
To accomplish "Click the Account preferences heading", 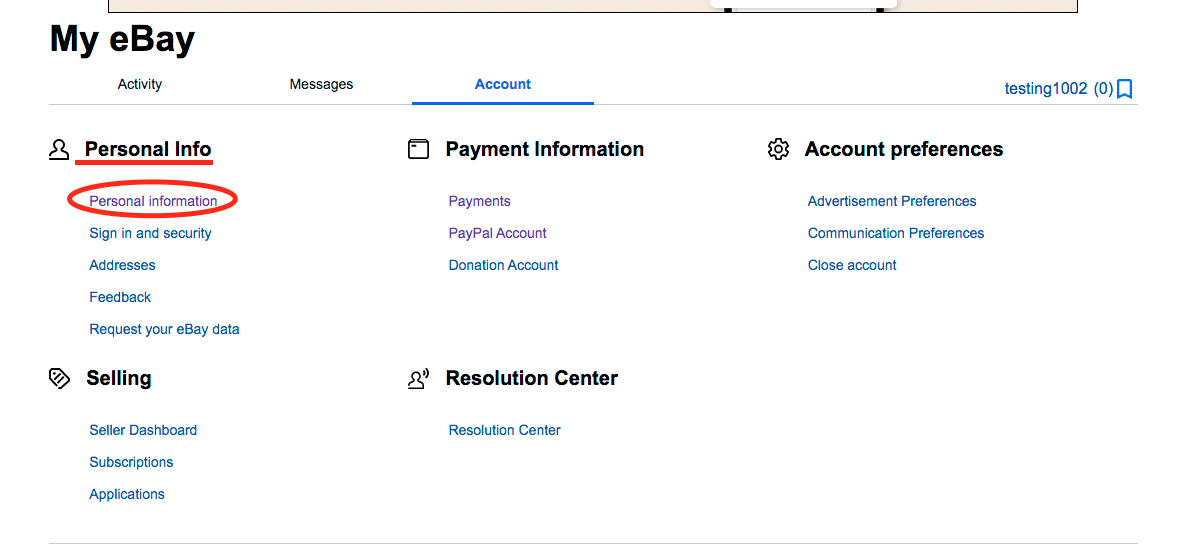I will coord(904,149).
